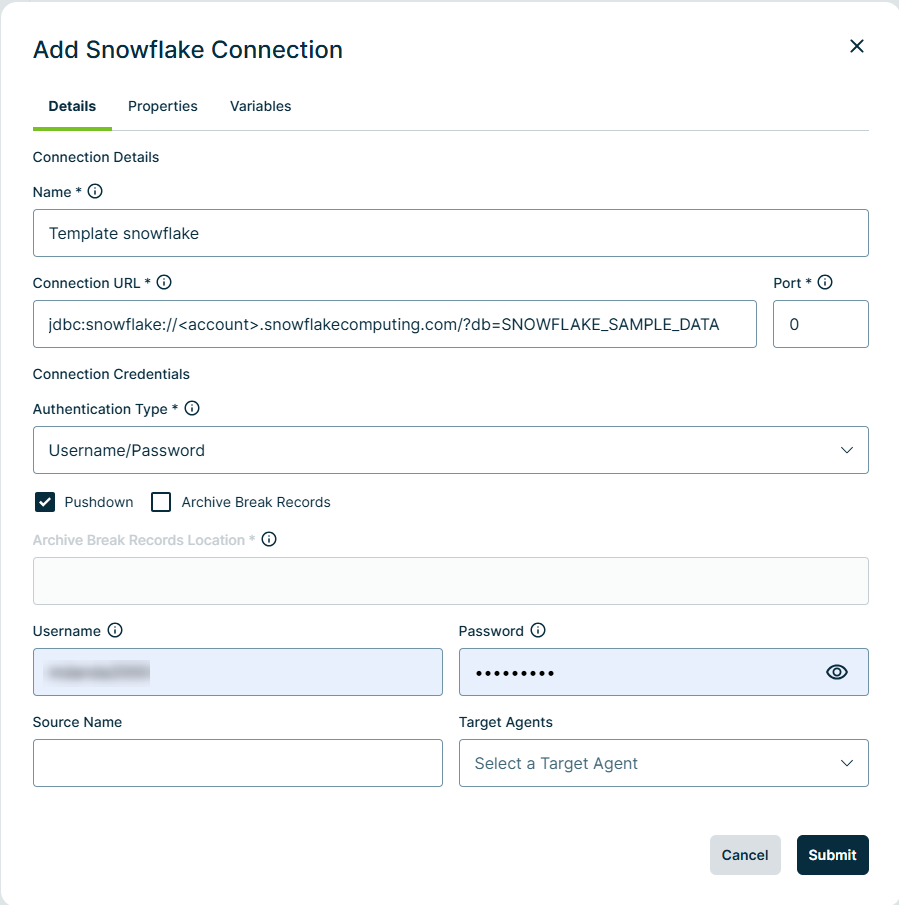Screen dimensions: 899x905
Task: Show password with the eye icon
Action: [837, 672]
